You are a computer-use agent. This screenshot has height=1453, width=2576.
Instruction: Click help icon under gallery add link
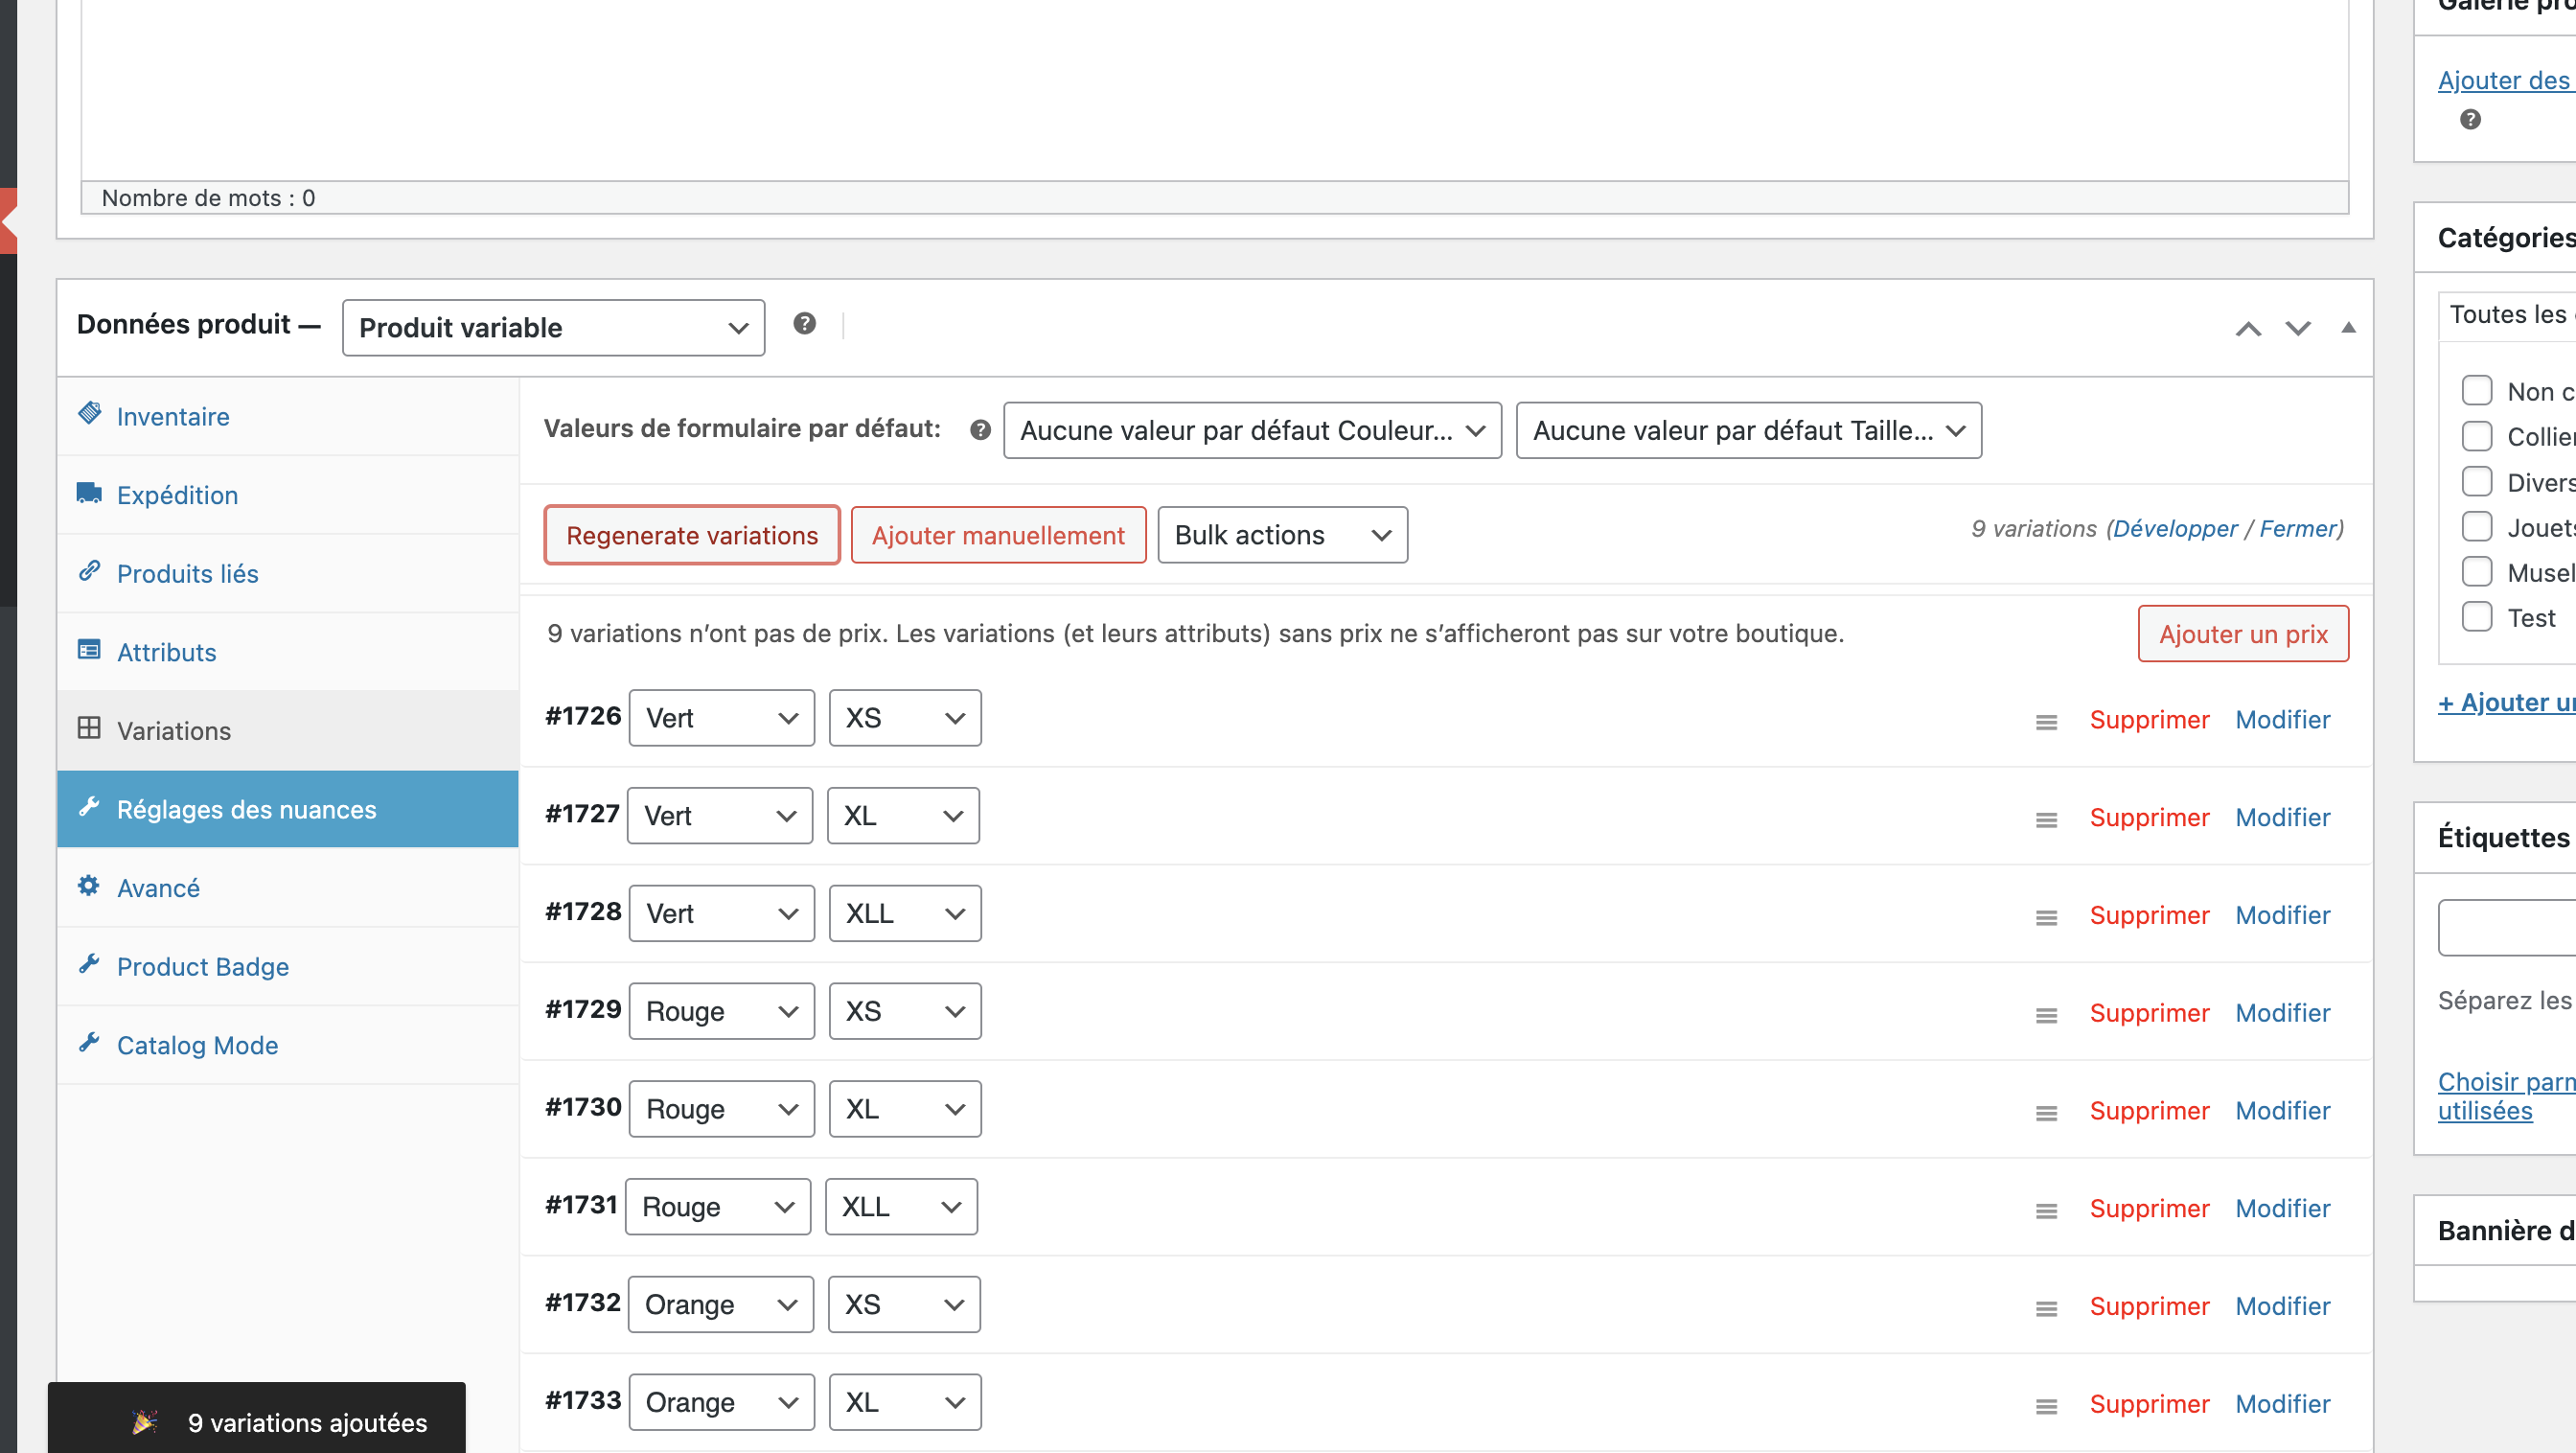(2470, 120)
